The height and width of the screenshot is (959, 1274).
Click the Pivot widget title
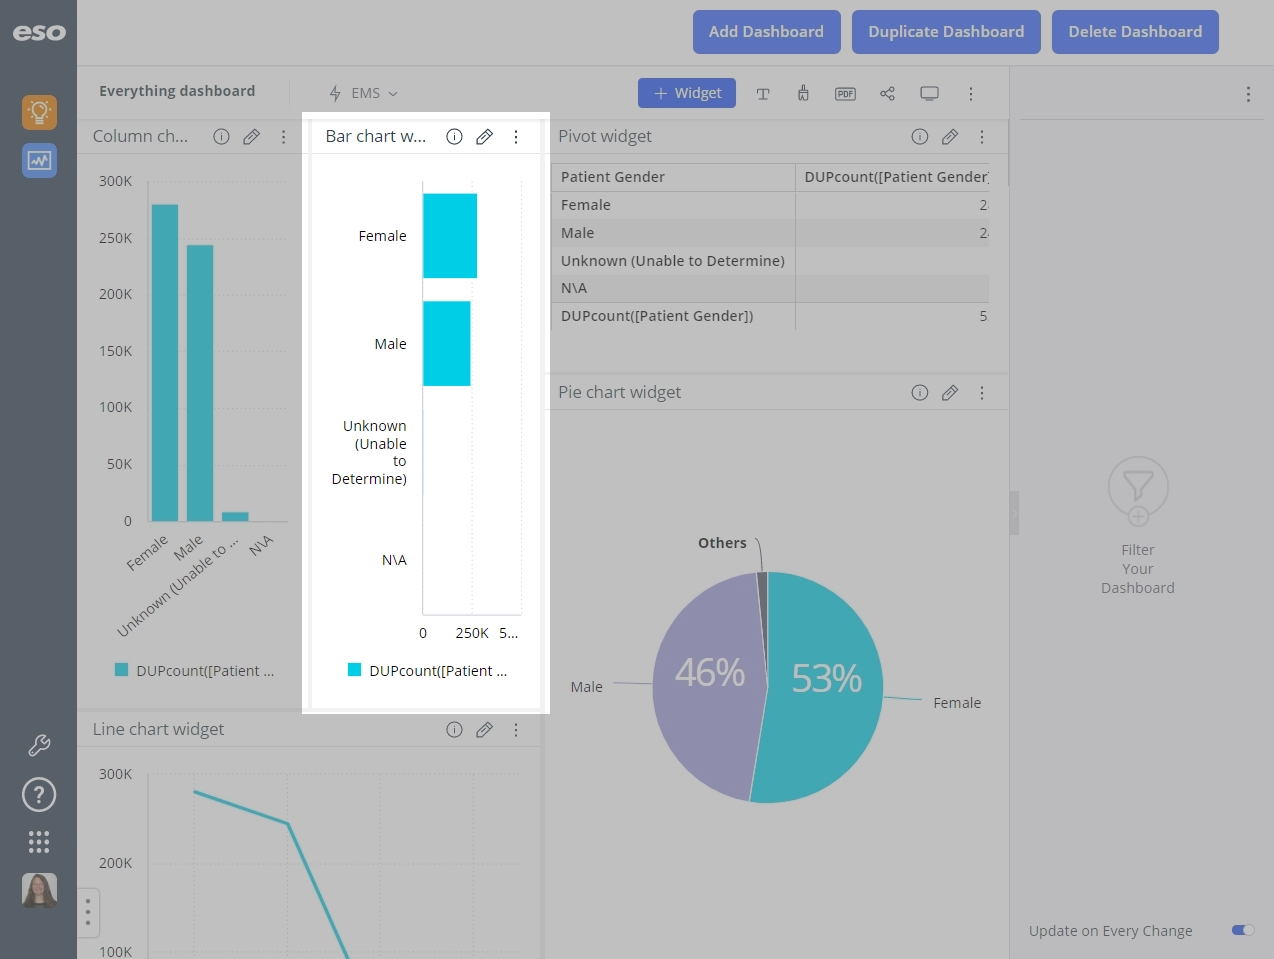(x=604, y=137)
